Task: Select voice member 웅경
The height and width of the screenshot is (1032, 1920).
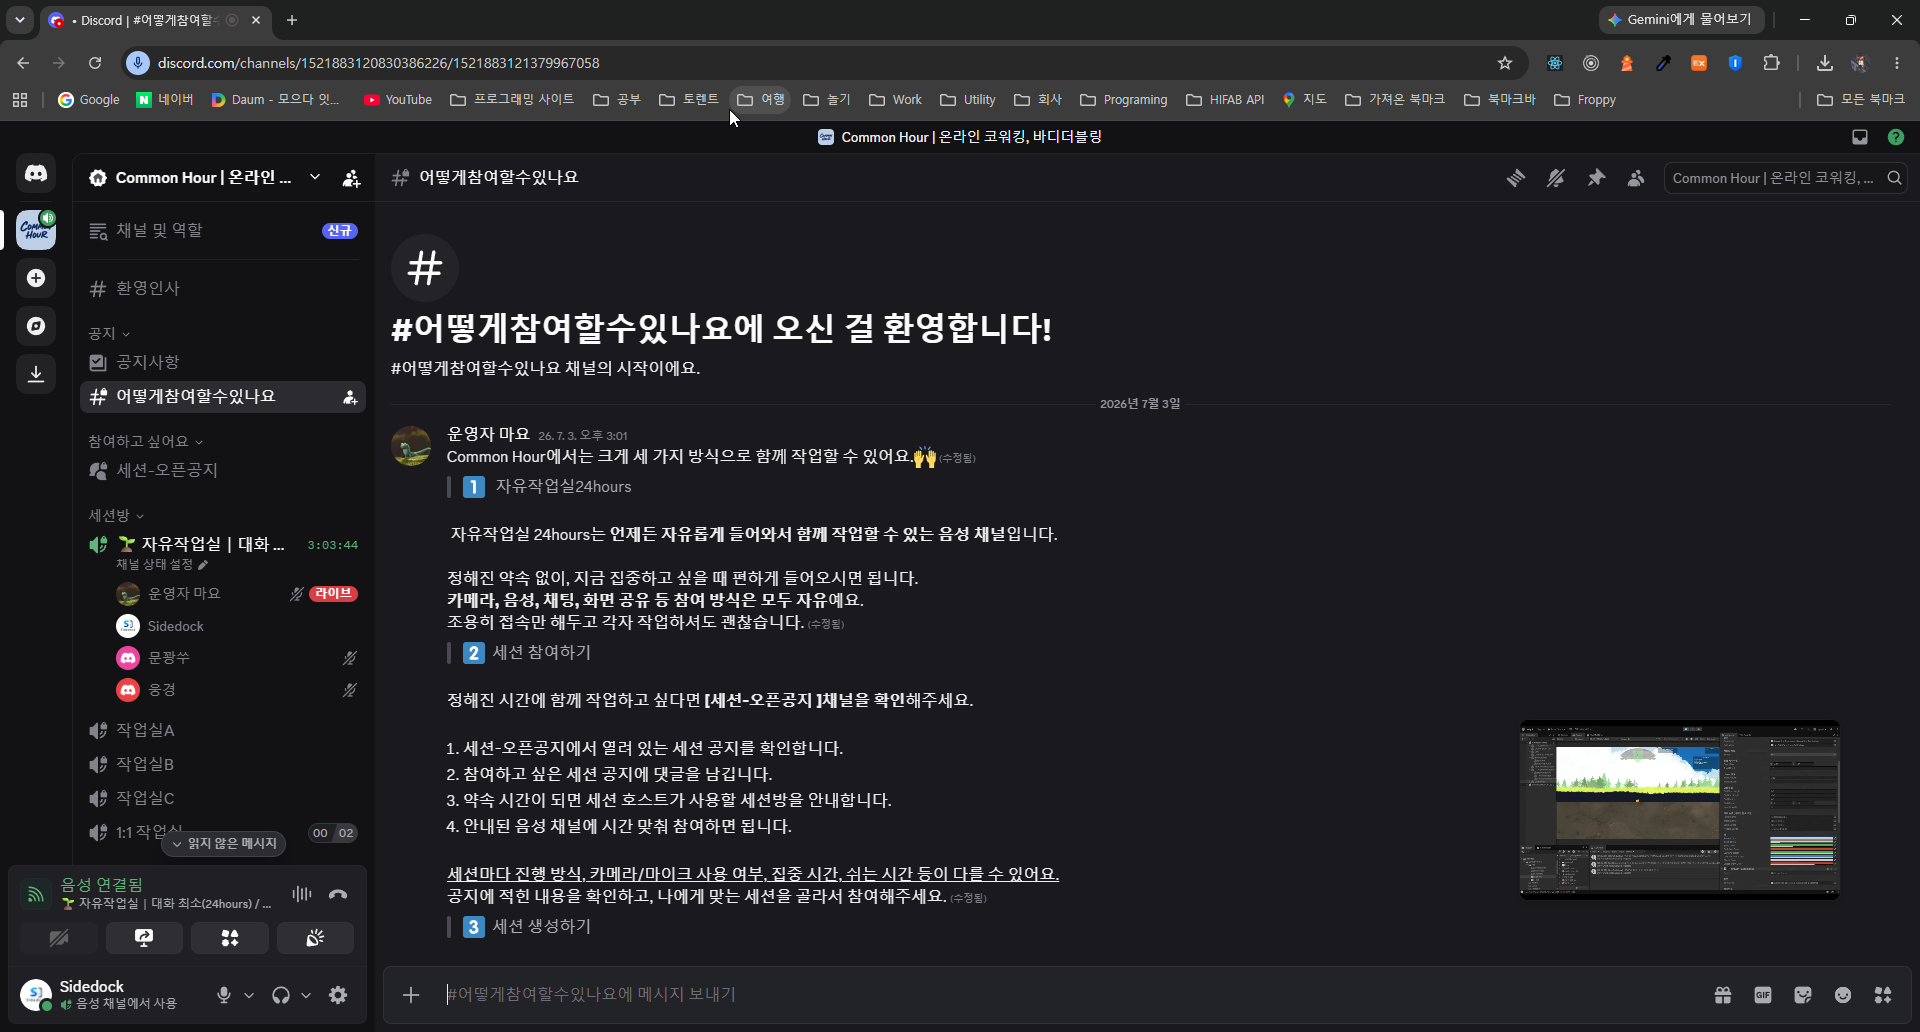Action: (x=236, y=690)
